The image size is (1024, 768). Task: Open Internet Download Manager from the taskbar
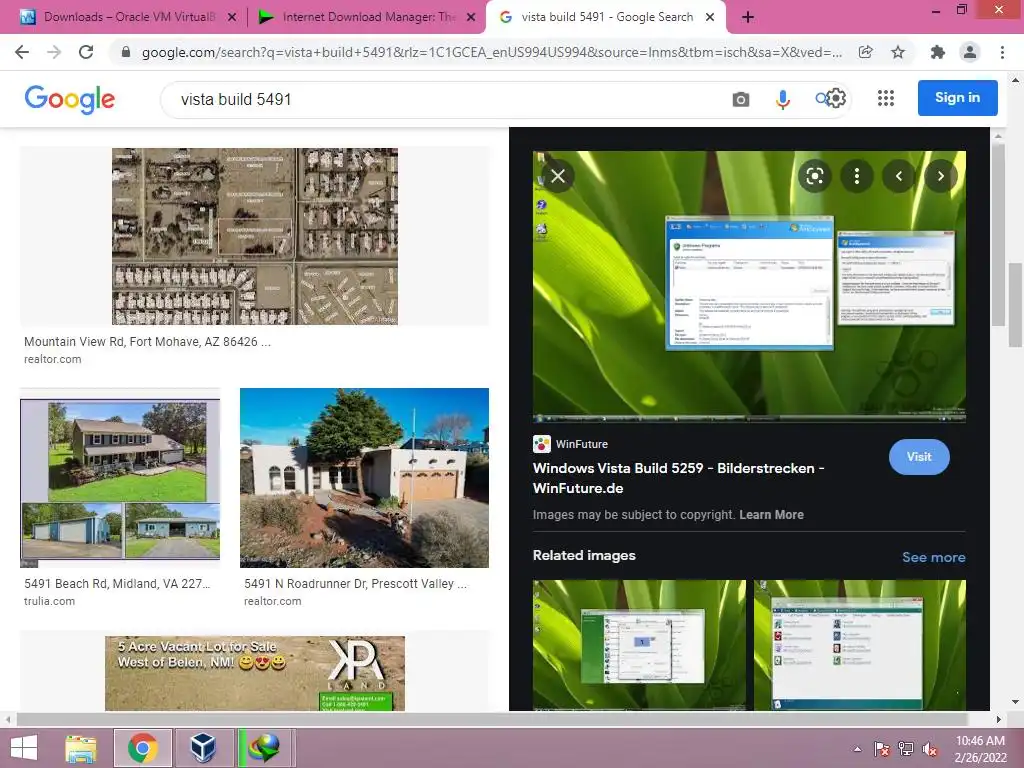265,748
